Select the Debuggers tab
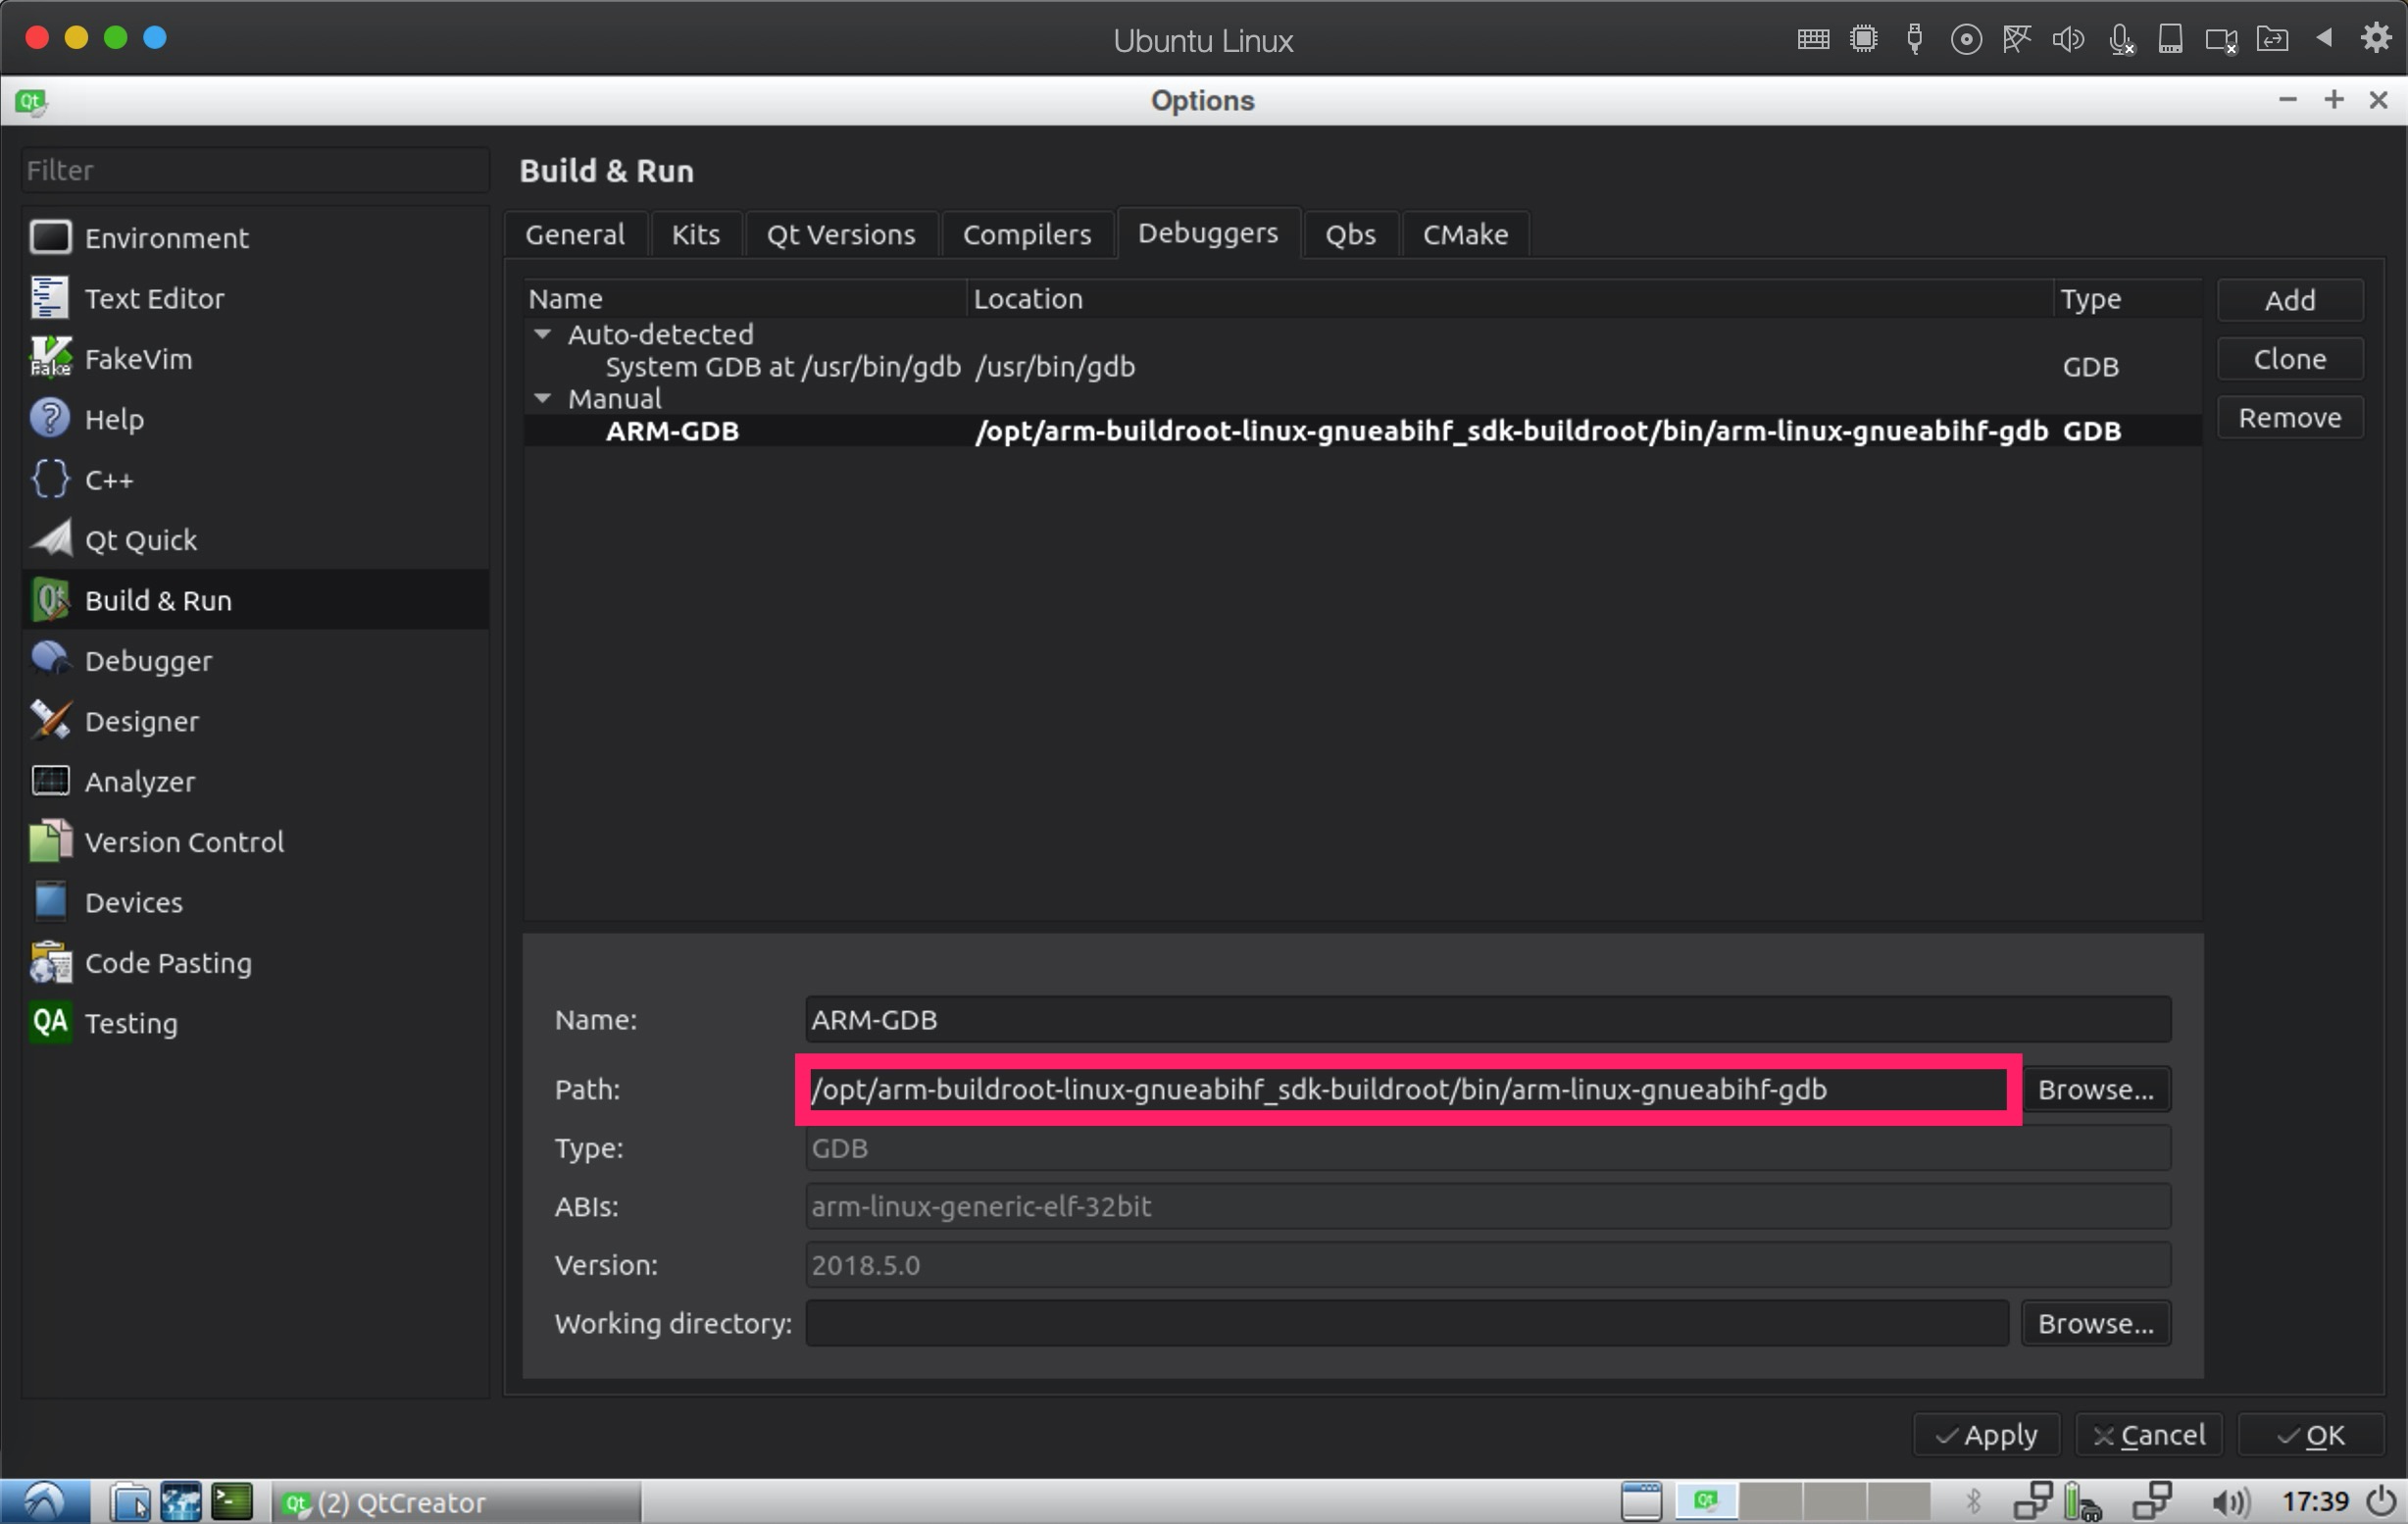The image size is (2408, 1524). coord(1208,233)
